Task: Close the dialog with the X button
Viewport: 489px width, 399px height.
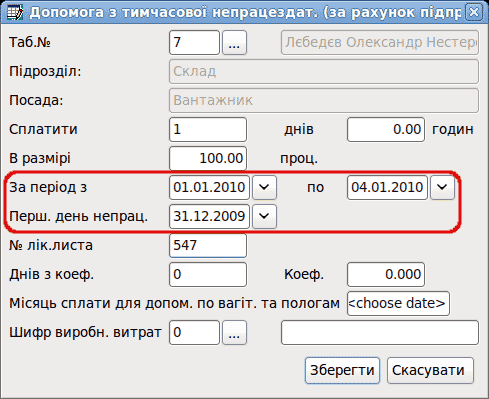Action: coord(474,12)
